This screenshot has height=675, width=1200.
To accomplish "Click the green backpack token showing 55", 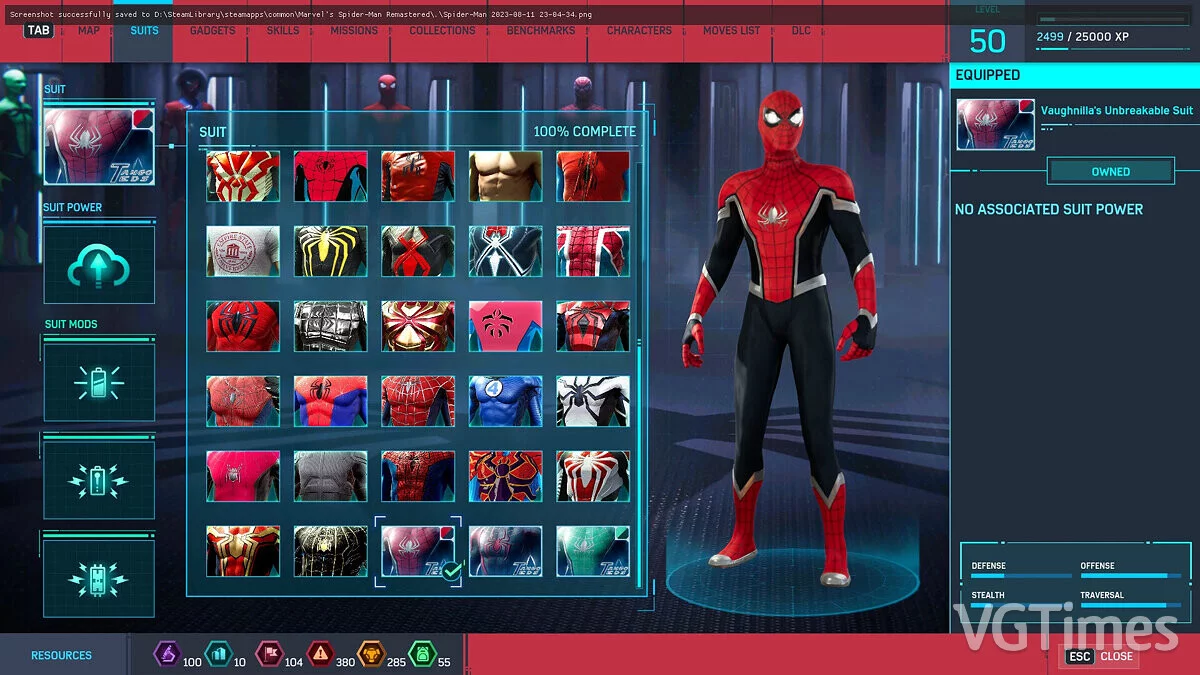I will tap(422, 655).
